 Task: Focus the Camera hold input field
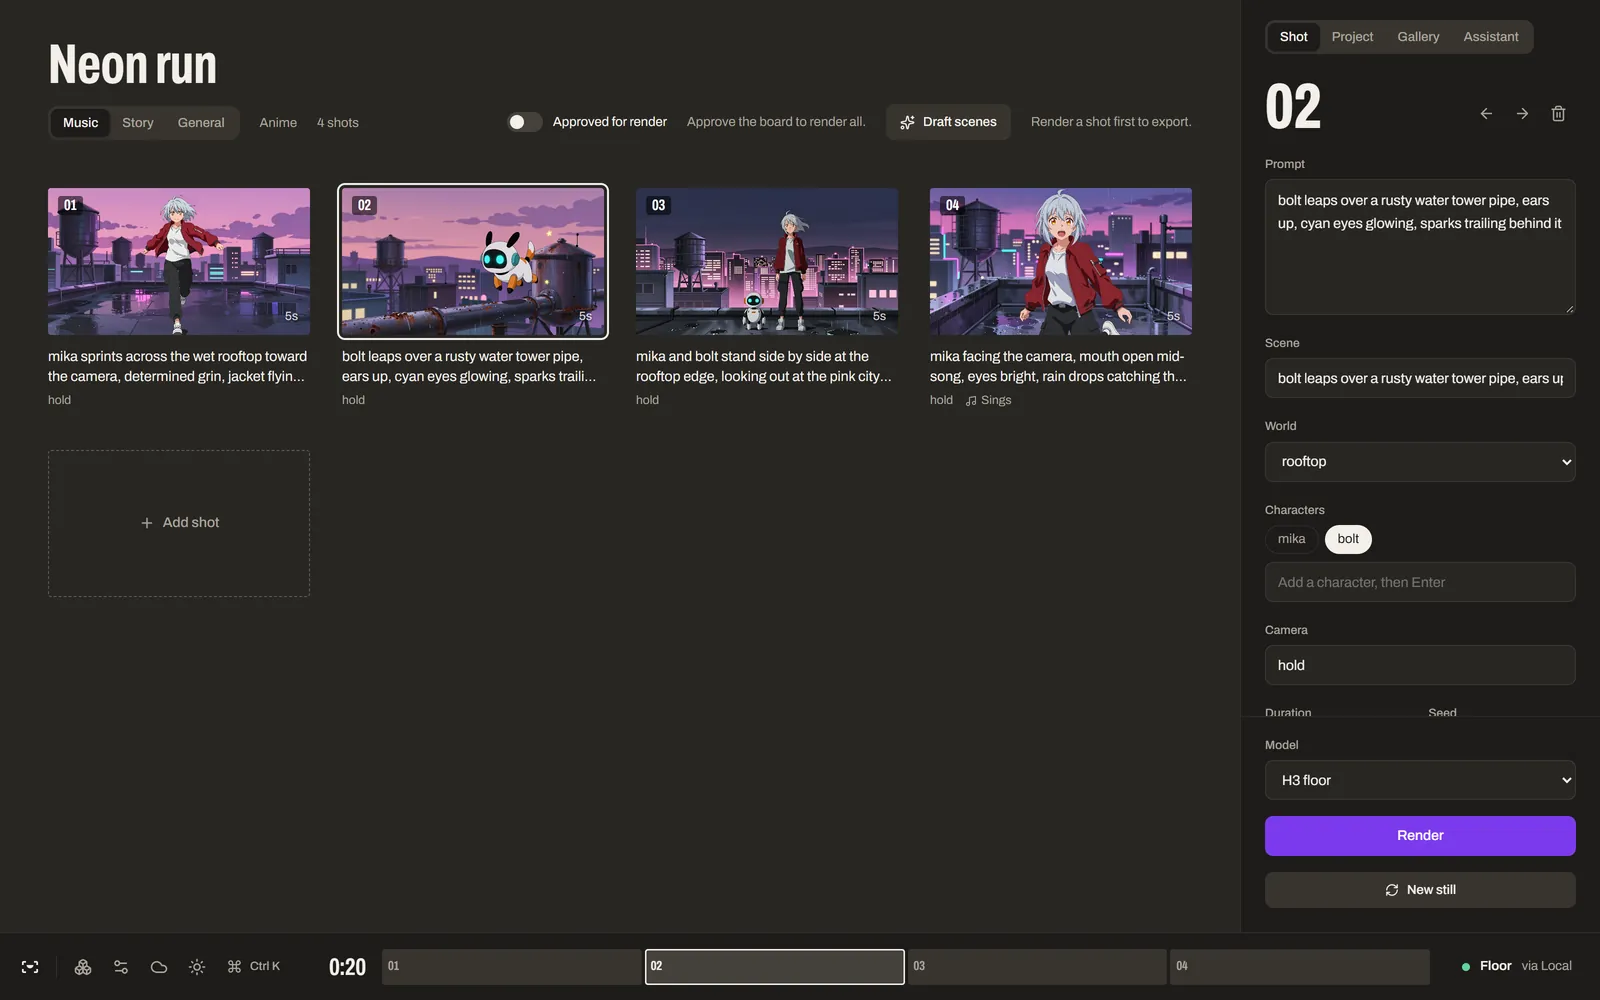click(1420, 665)
